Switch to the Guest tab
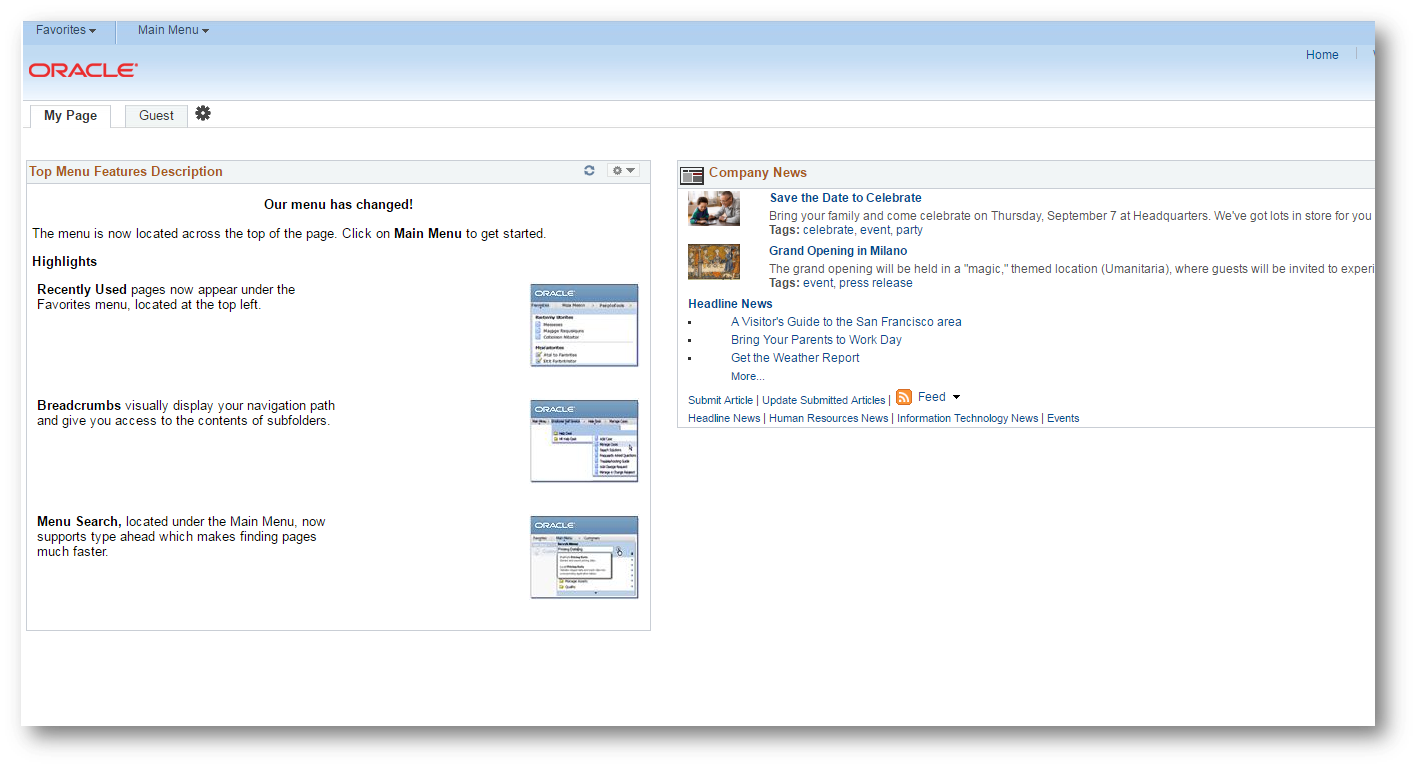This screenshot has width=1417, height=768. point(155,115)
